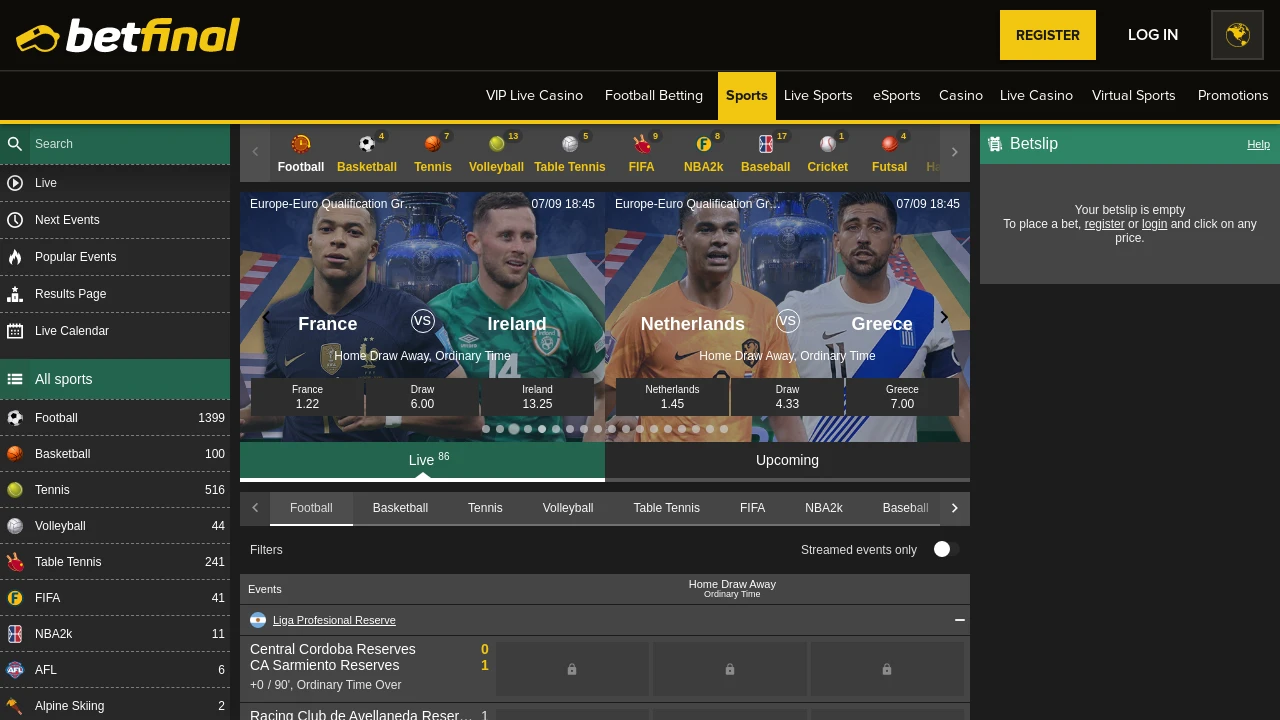Click the Basketball icon in sidebar list
1280x720 pixels.
[15, 454]
